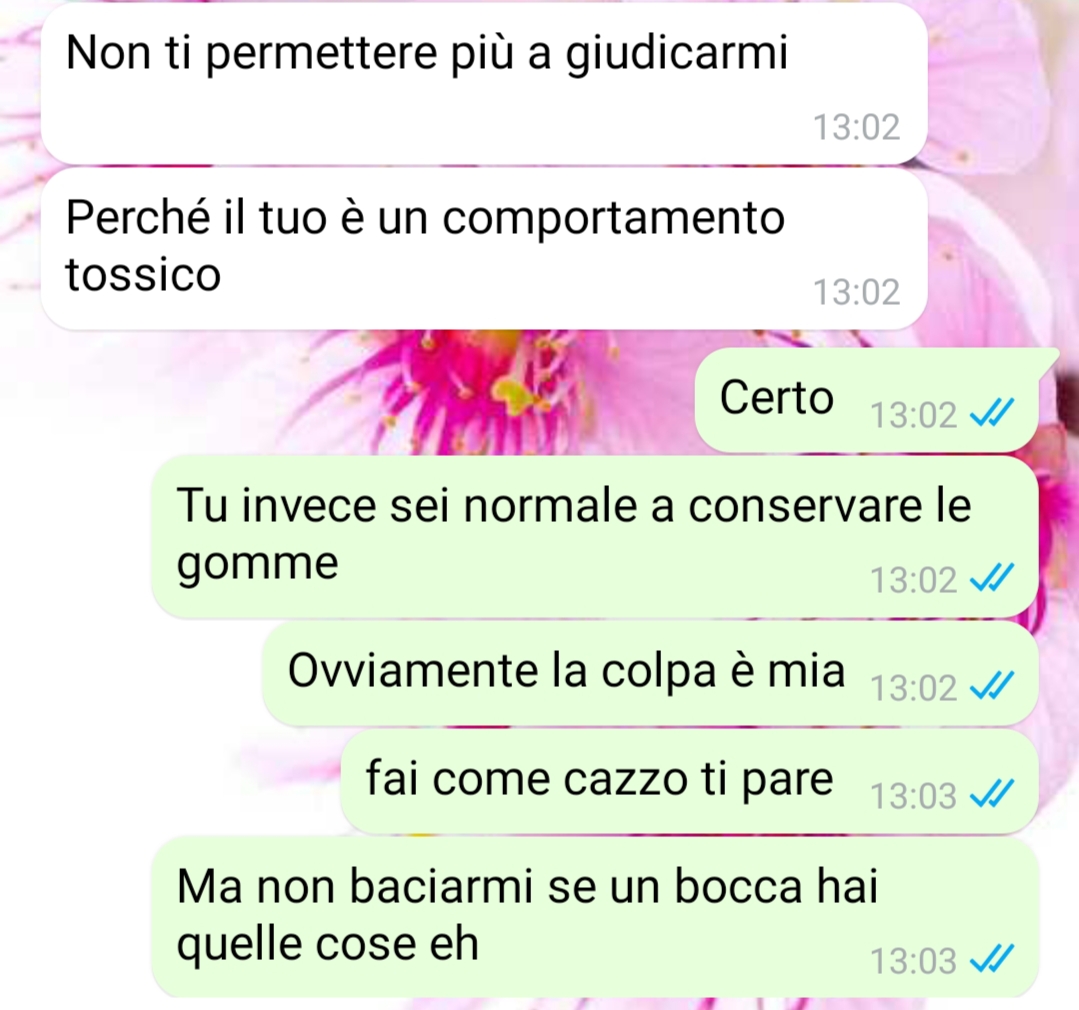Click double check next to 'Ovviamente la colpa è mia'

coord(991,687)
